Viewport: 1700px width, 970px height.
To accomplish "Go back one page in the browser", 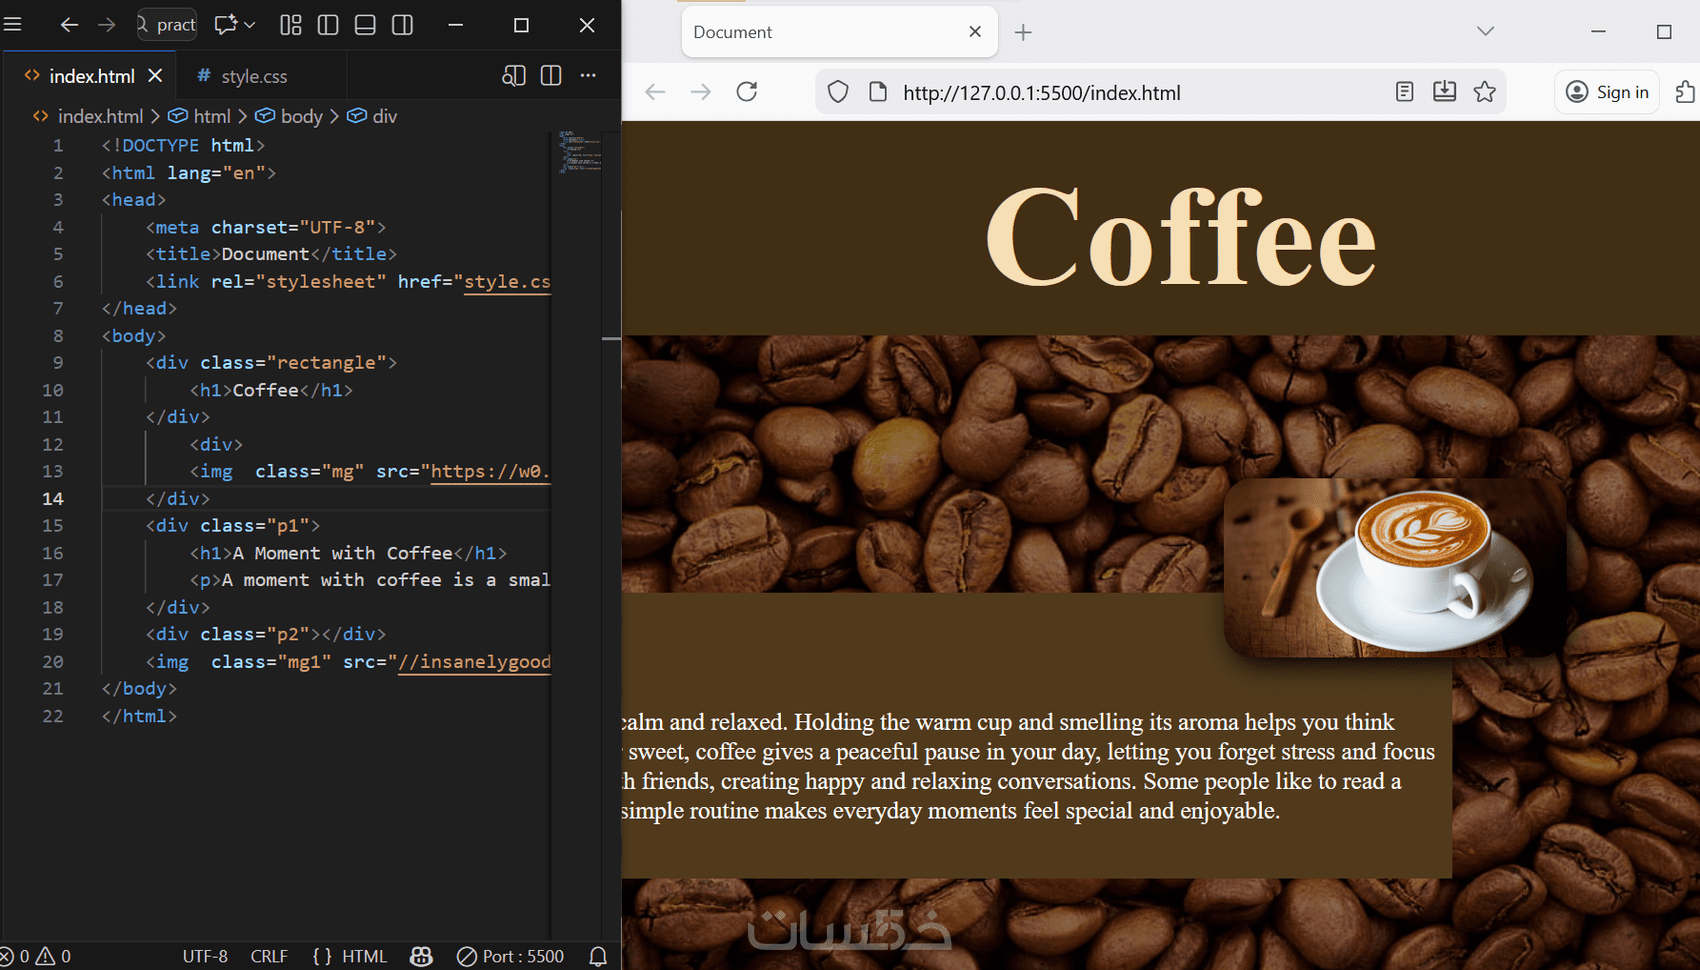I will [655, 92].
